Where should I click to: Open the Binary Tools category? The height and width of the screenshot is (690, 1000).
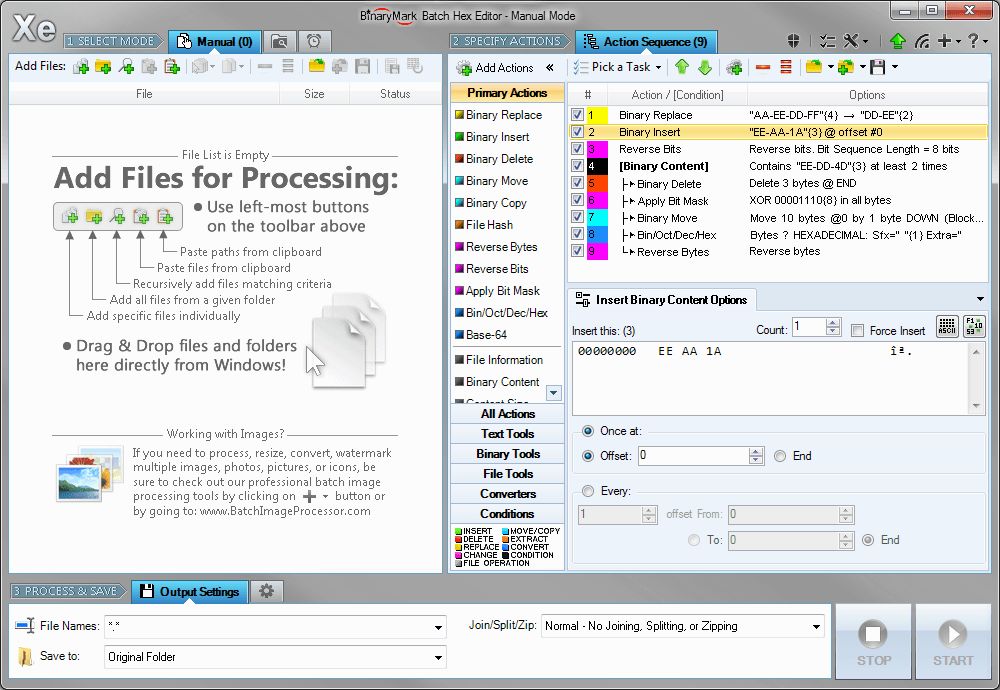click(x=508, y=453)
